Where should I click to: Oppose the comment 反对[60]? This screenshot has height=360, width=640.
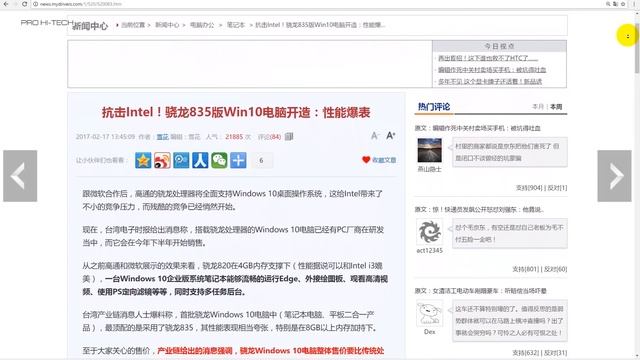[x=556, y=269]
